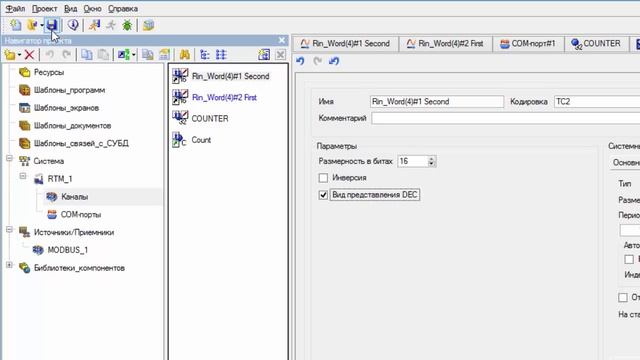Viewport: 640px width, 360px height.
Task: Collapse the Источники/Приемники tree node
Action: coord(9,229)
